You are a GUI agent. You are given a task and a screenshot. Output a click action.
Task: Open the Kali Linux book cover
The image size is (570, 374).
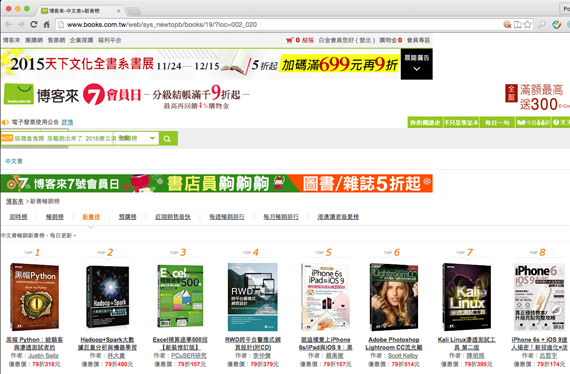(x=466, y=297)
